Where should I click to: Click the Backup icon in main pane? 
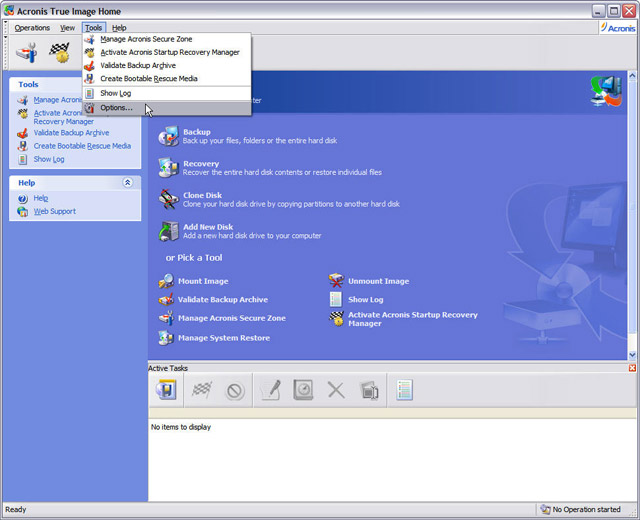point(169,136)
